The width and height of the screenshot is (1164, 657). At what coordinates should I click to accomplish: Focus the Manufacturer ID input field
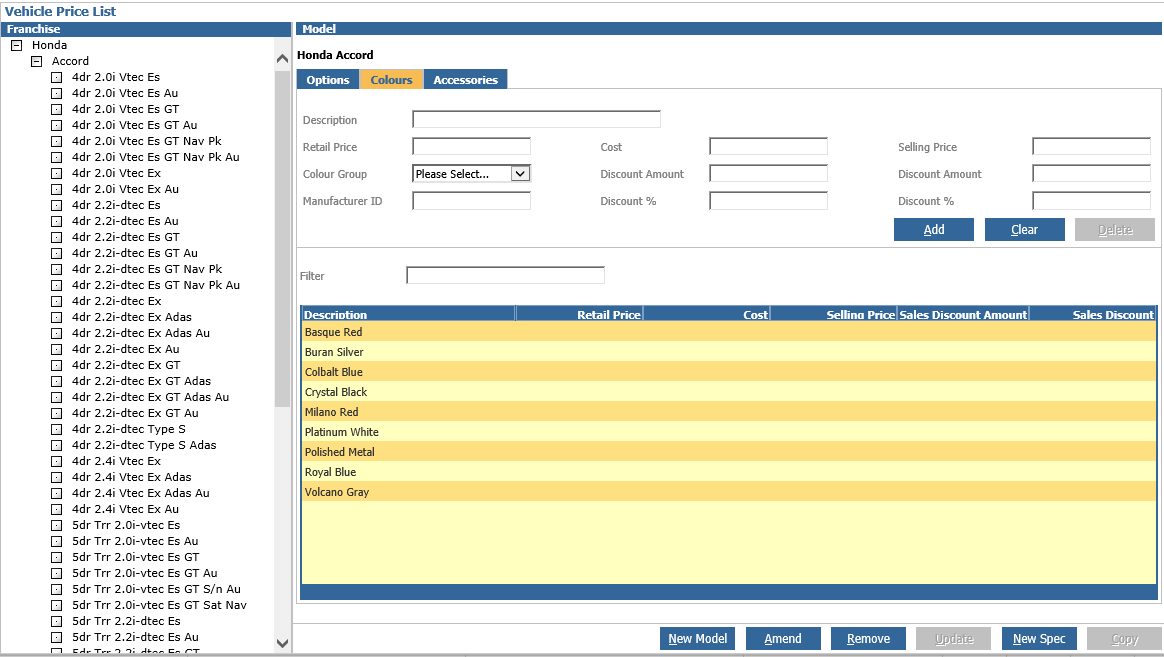click(x=471, y=200)
